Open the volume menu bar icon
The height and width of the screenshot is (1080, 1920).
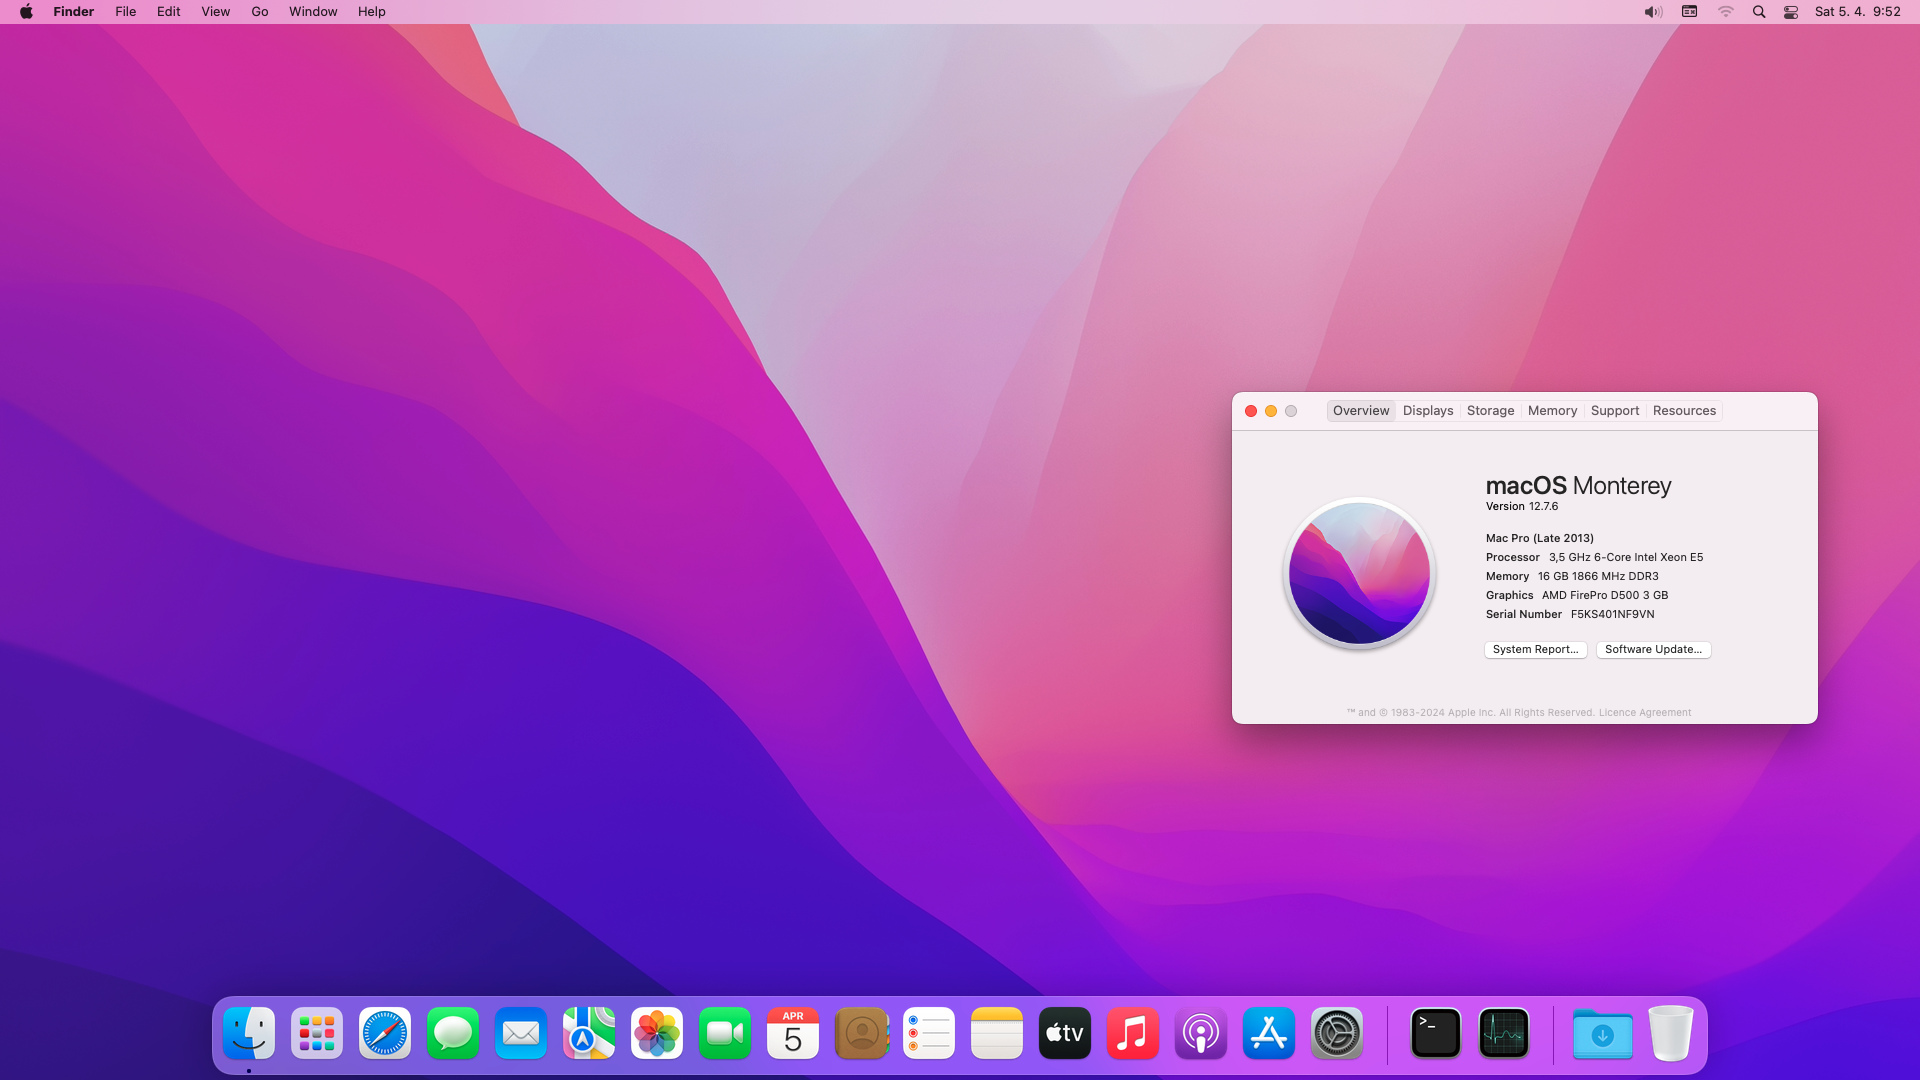tap(1653, 12)
